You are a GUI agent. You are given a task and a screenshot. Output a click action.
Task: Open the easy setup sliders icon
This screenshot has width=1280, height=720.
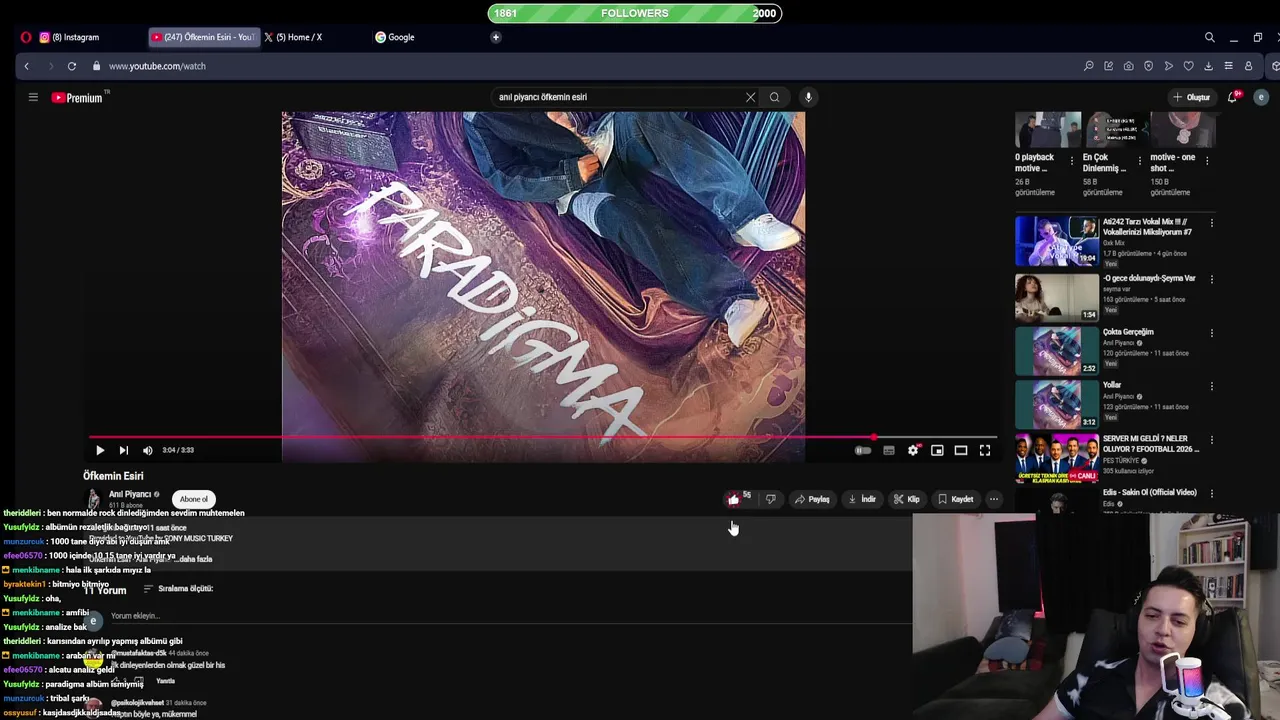click(1229, 66)
